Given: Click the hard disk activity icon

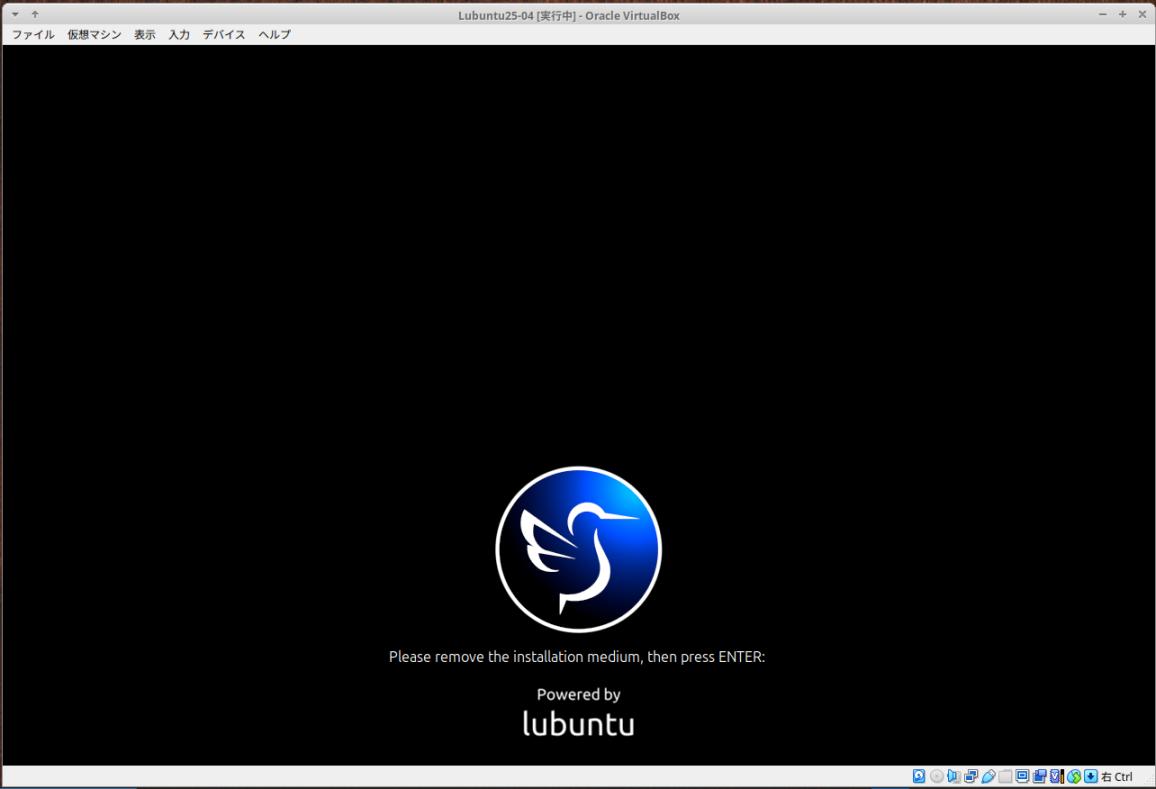Looking at the screenshot, I should (x=919, y=776).
